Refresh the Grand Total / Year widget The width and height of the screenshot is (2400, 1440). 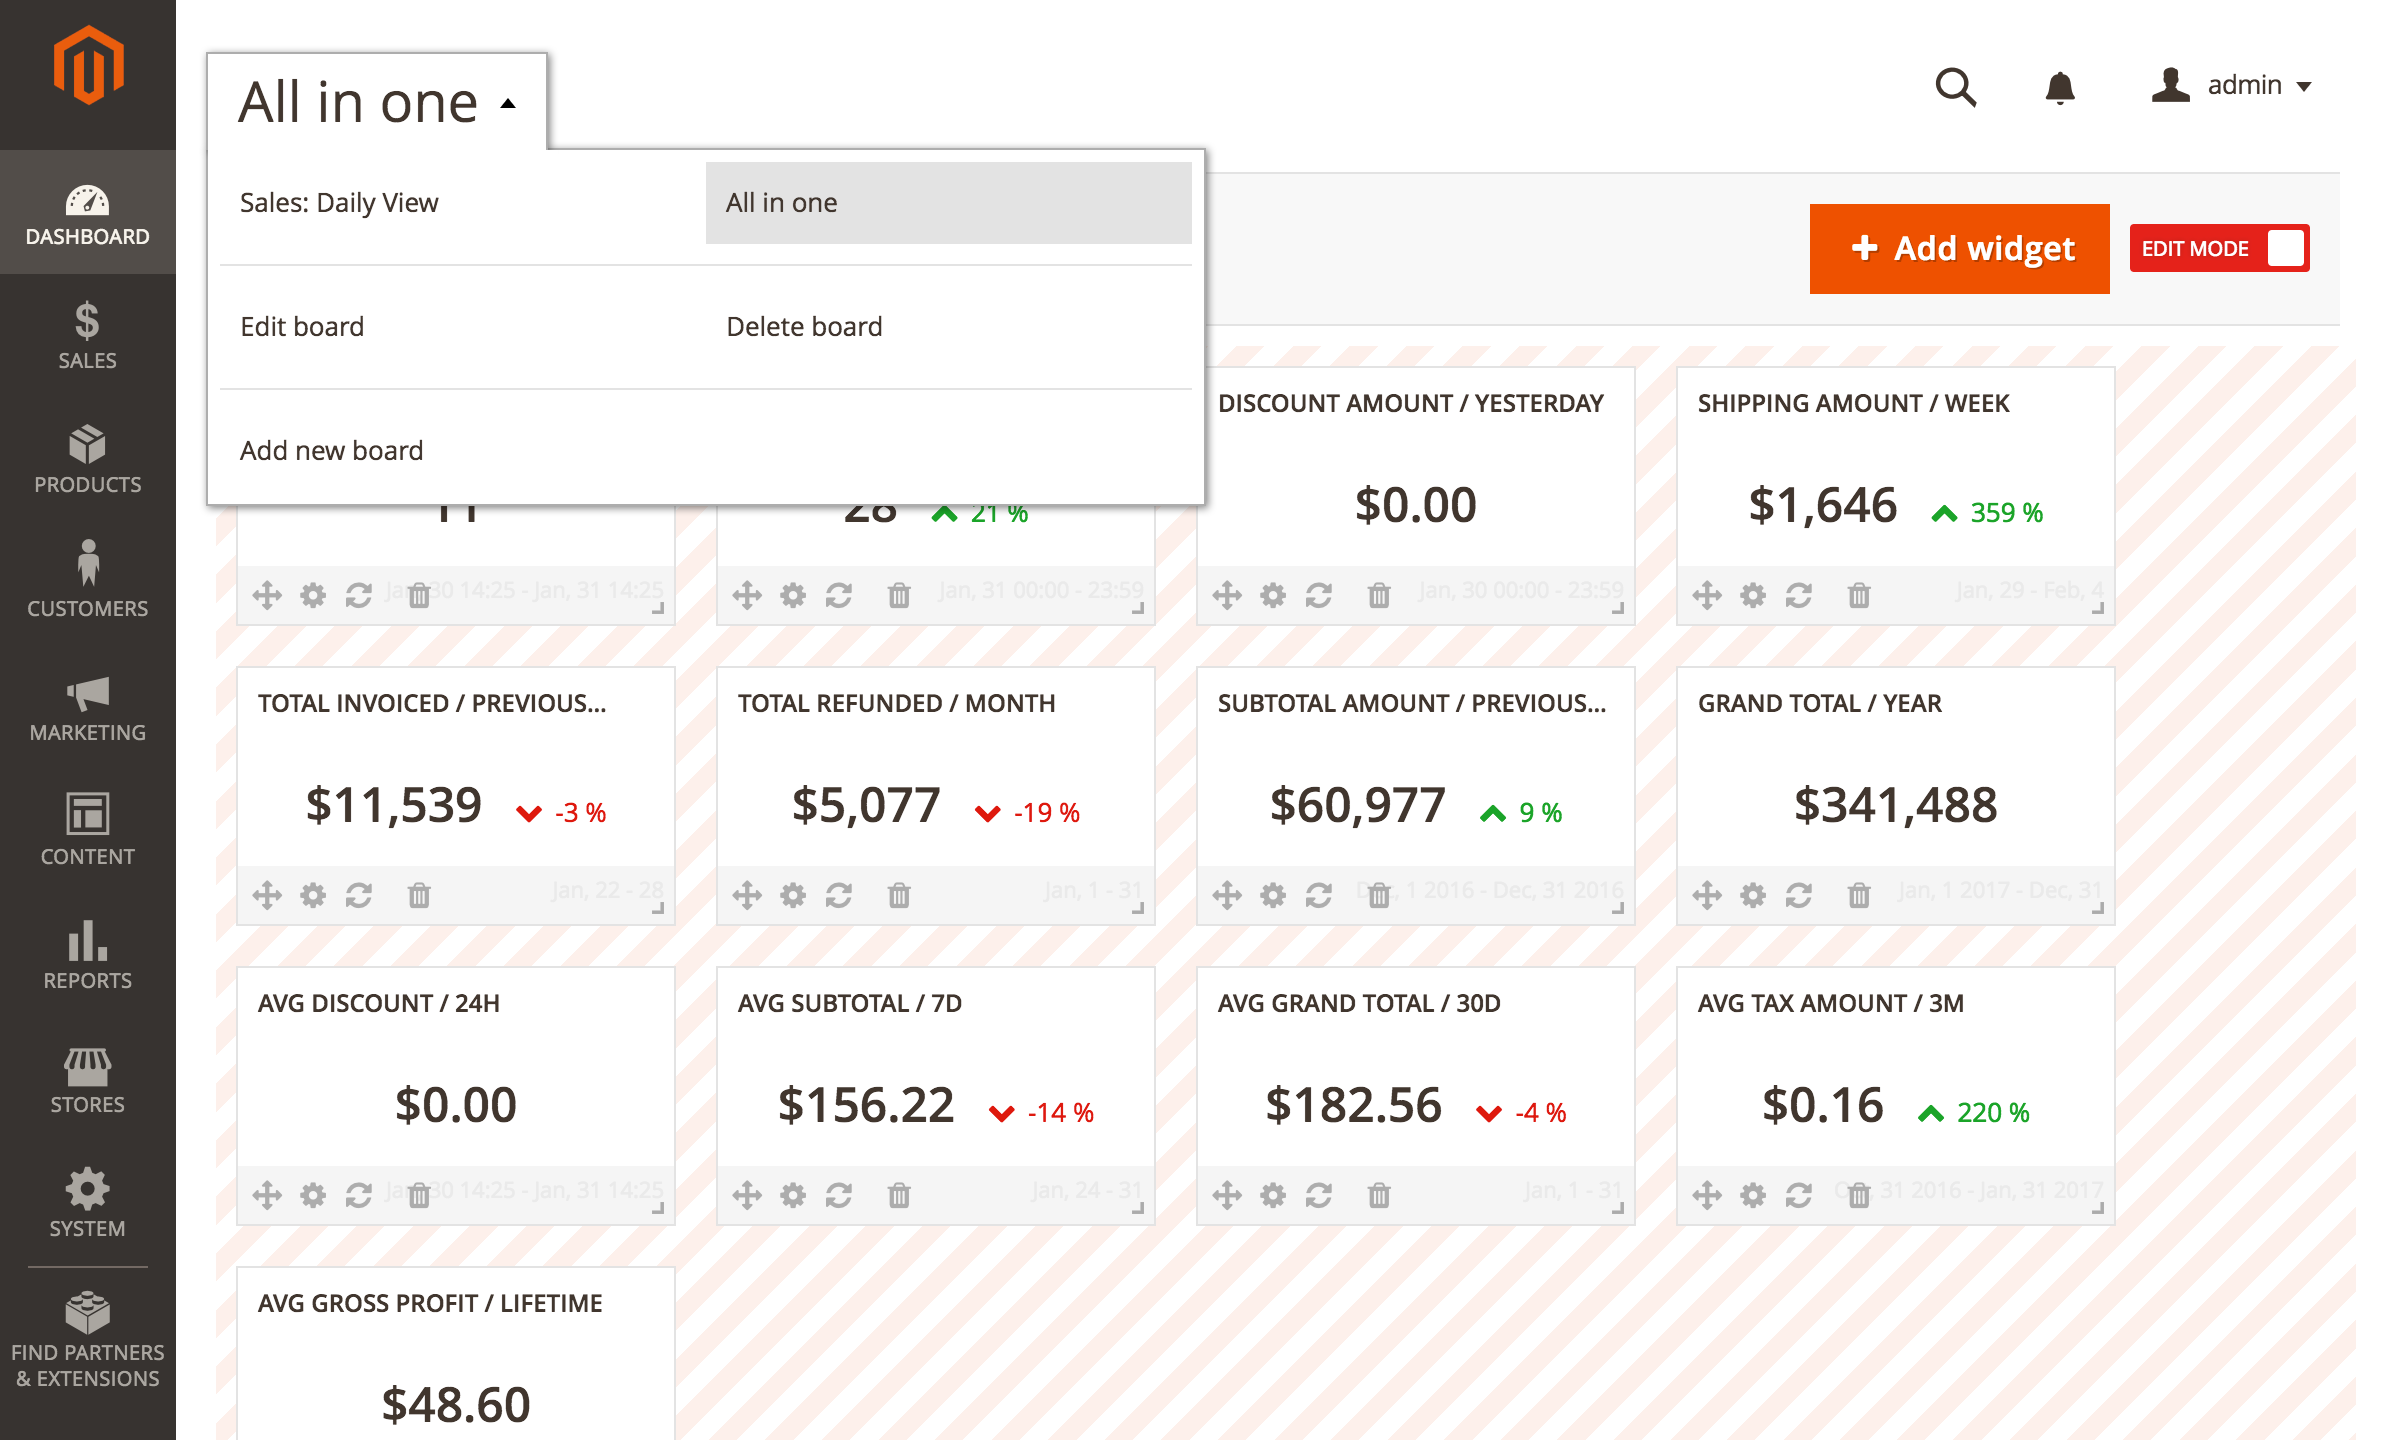1799,895
